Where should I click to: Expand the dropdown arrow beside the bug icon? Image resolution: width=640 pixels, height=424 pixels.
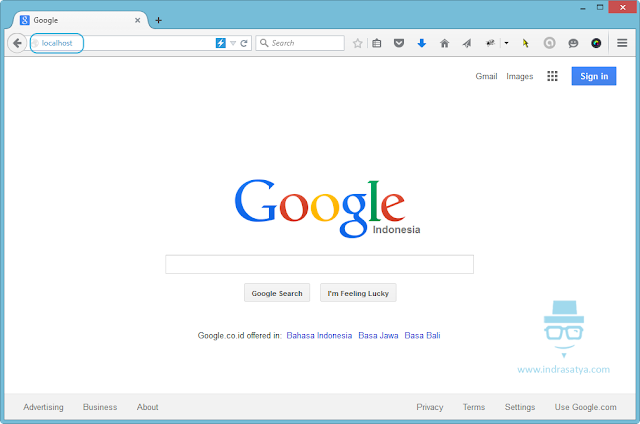tap(507, 43)
